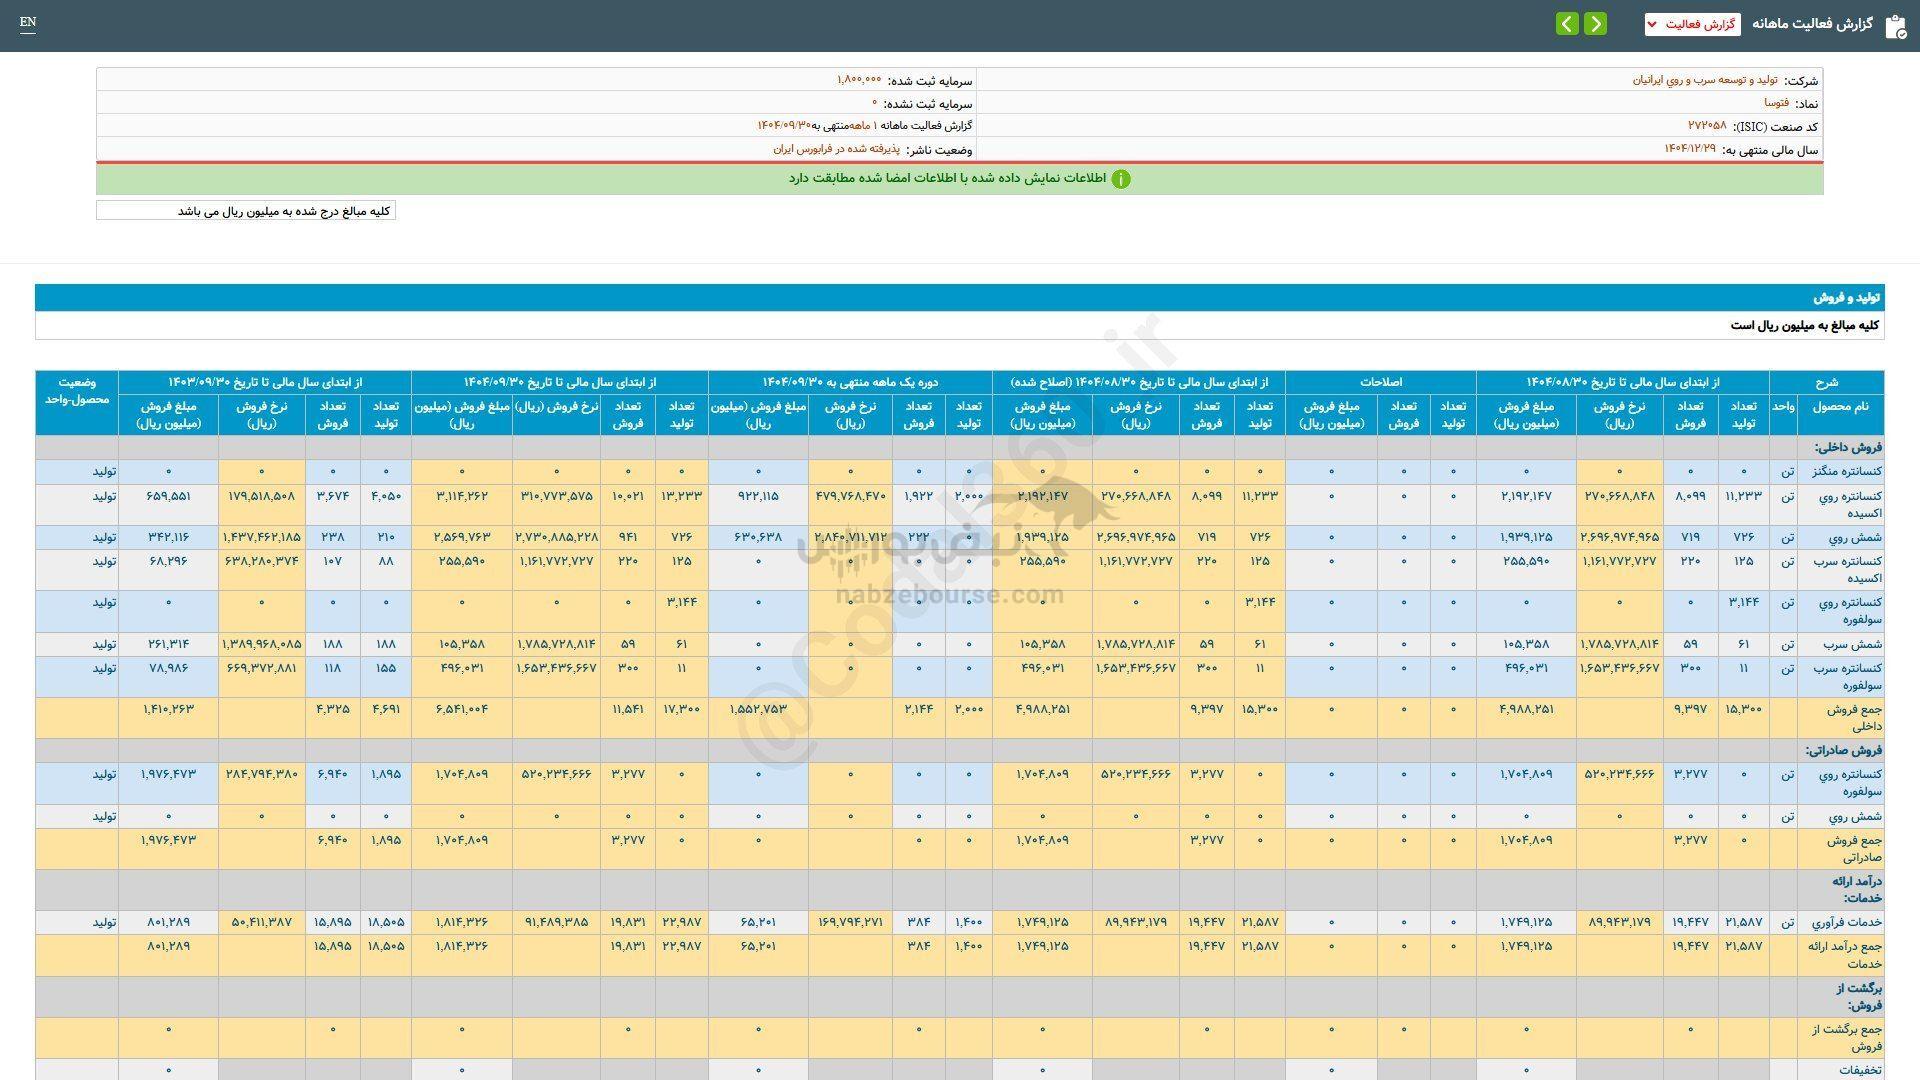Click the گزارش فعالیت ماهانه page title
This screenshot has width=1920, height=1080.
coord(1811,24)
